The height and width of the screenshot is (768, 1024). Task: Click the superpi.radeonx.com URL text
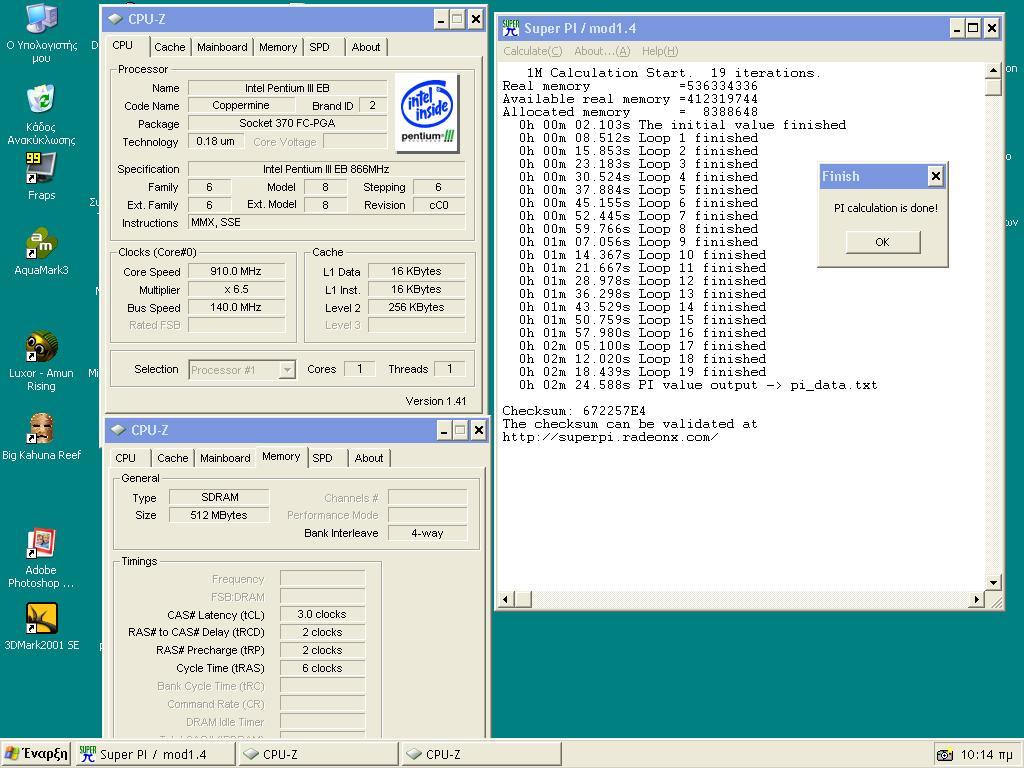point(610,437)
